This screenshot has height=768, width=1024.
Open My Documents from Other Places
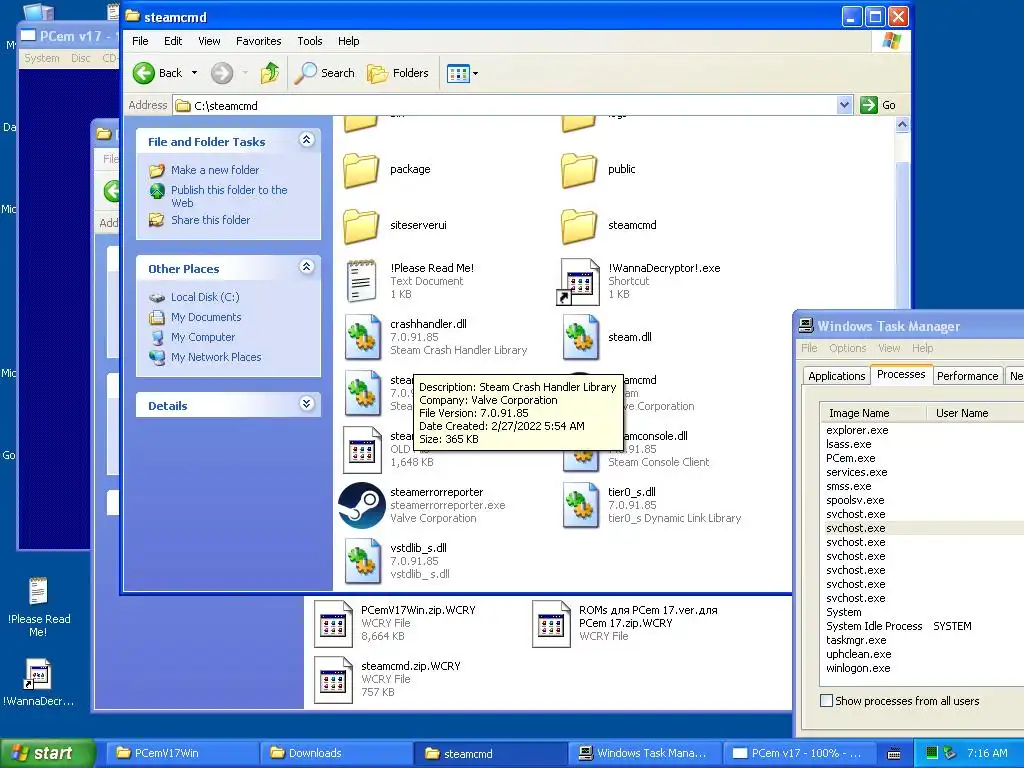pos(206,317)
